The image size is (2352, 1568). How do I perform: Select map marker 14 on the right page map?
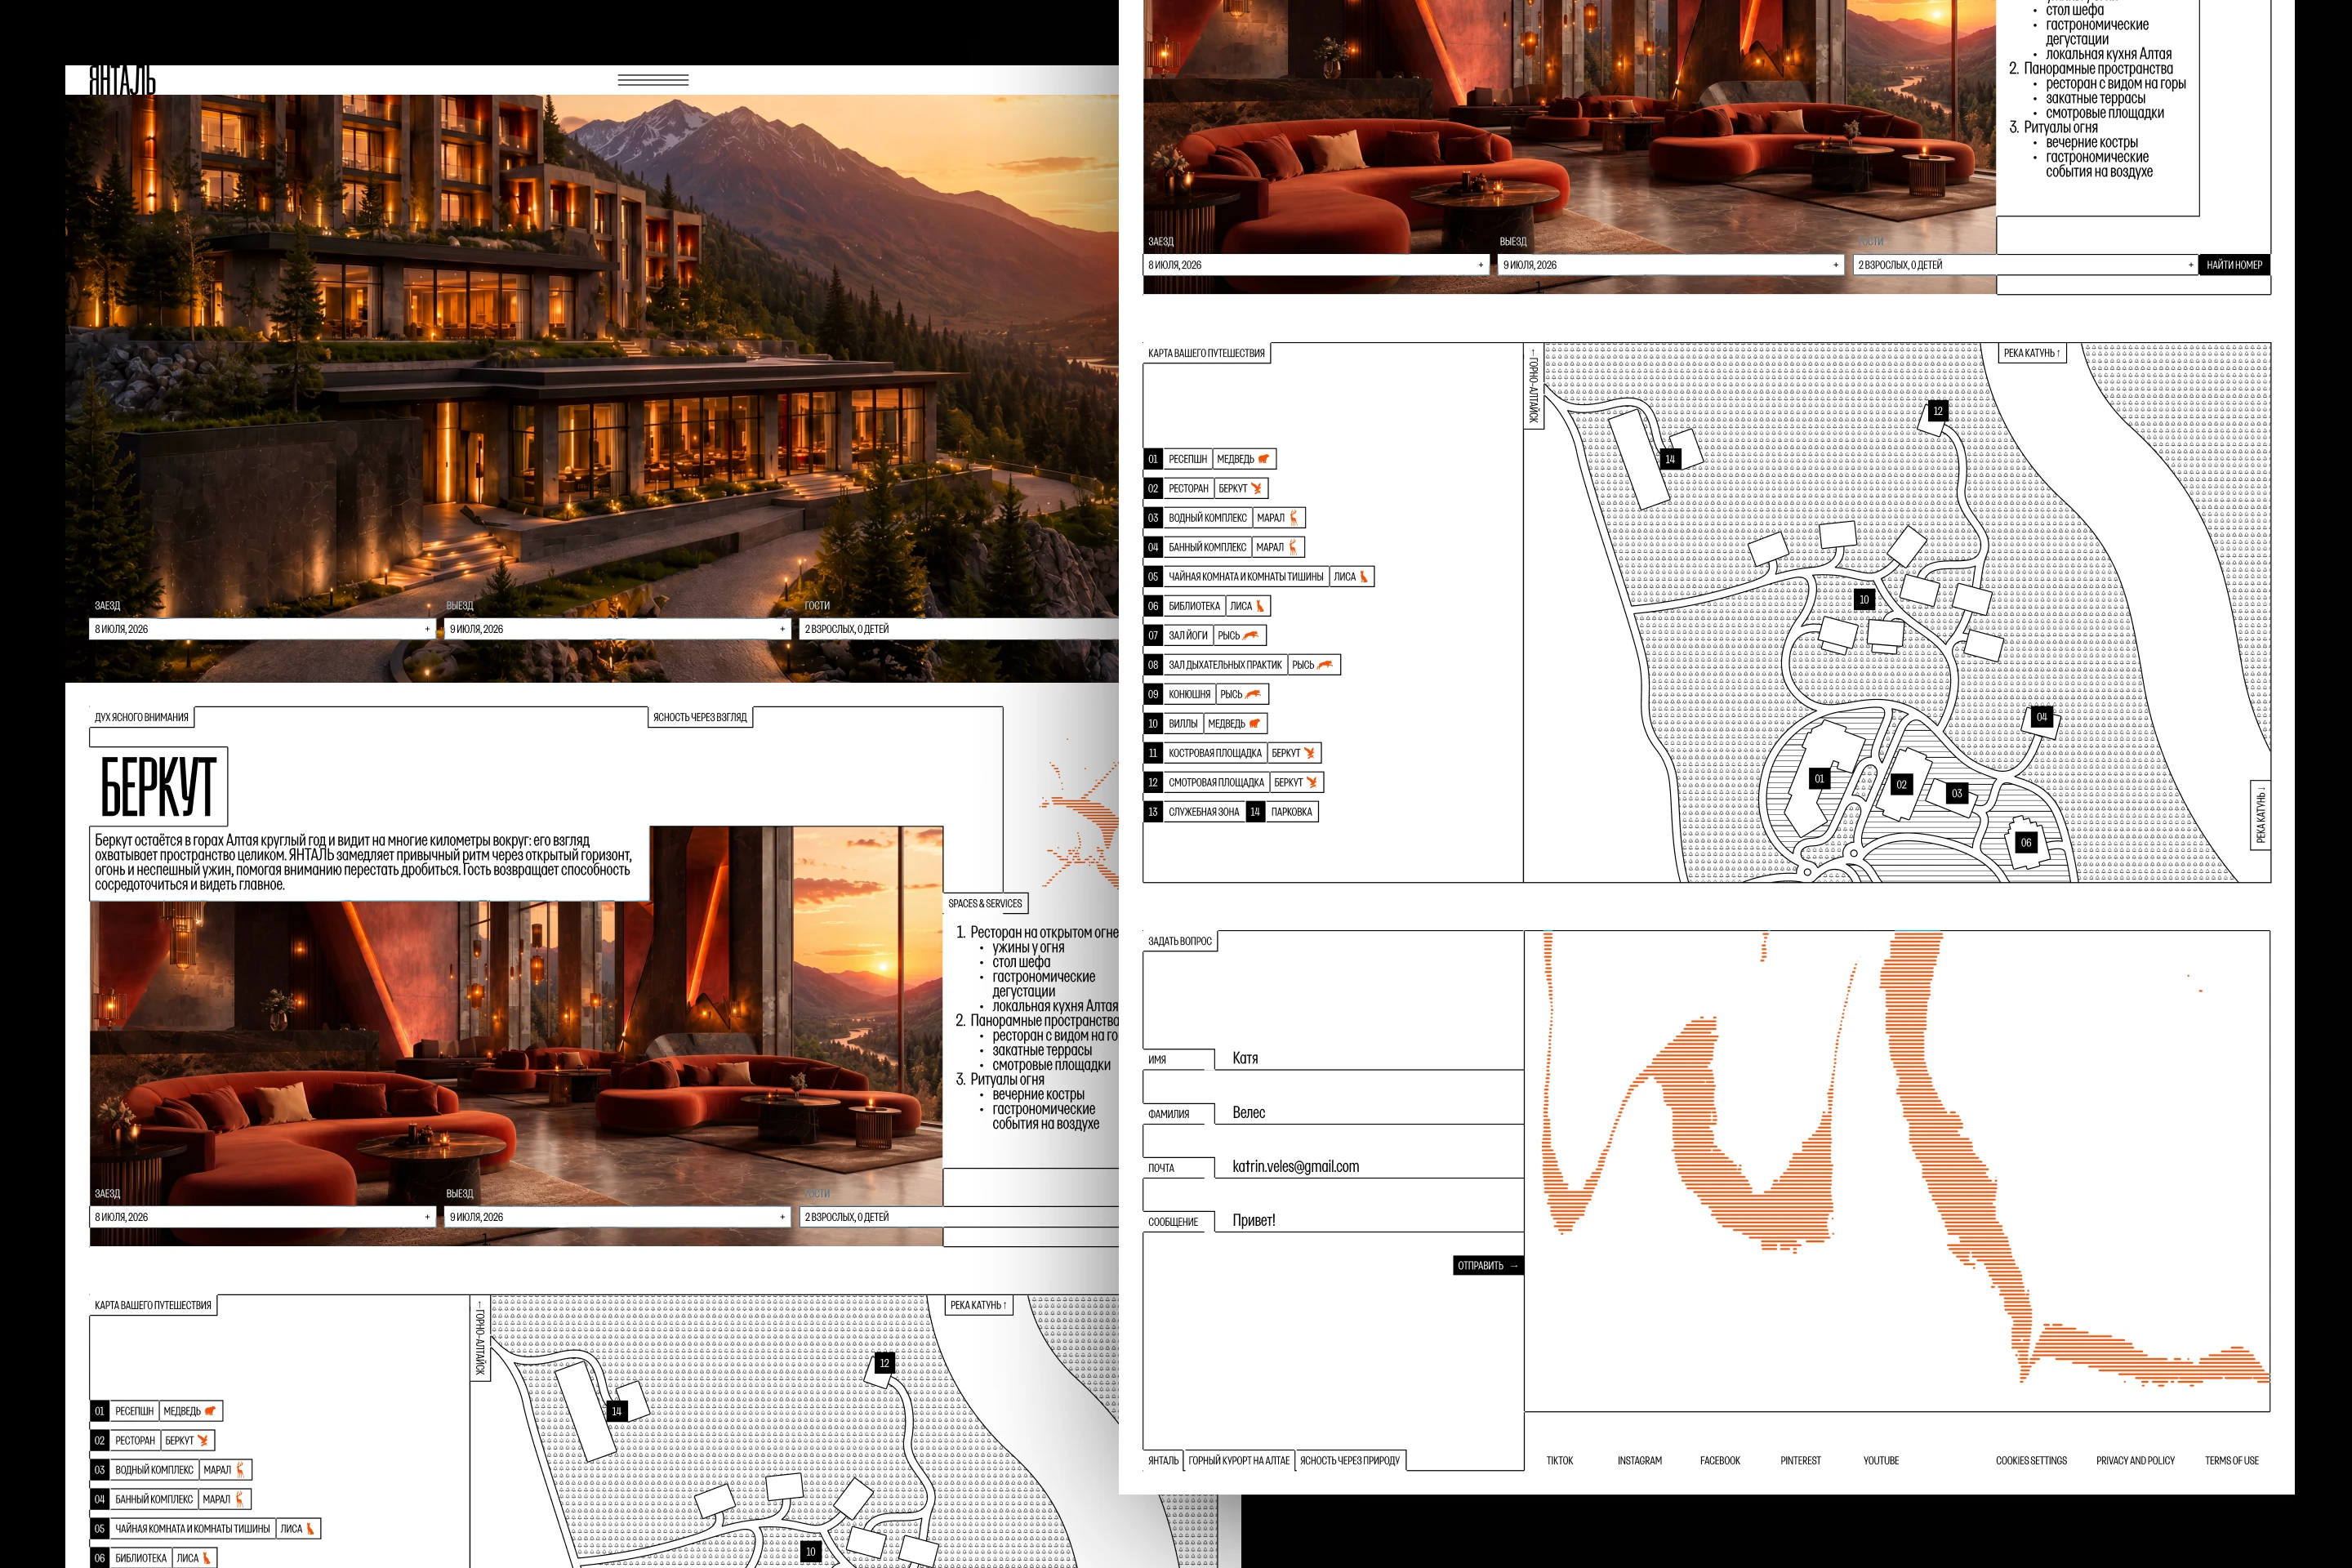click(x=1670, y=459)
